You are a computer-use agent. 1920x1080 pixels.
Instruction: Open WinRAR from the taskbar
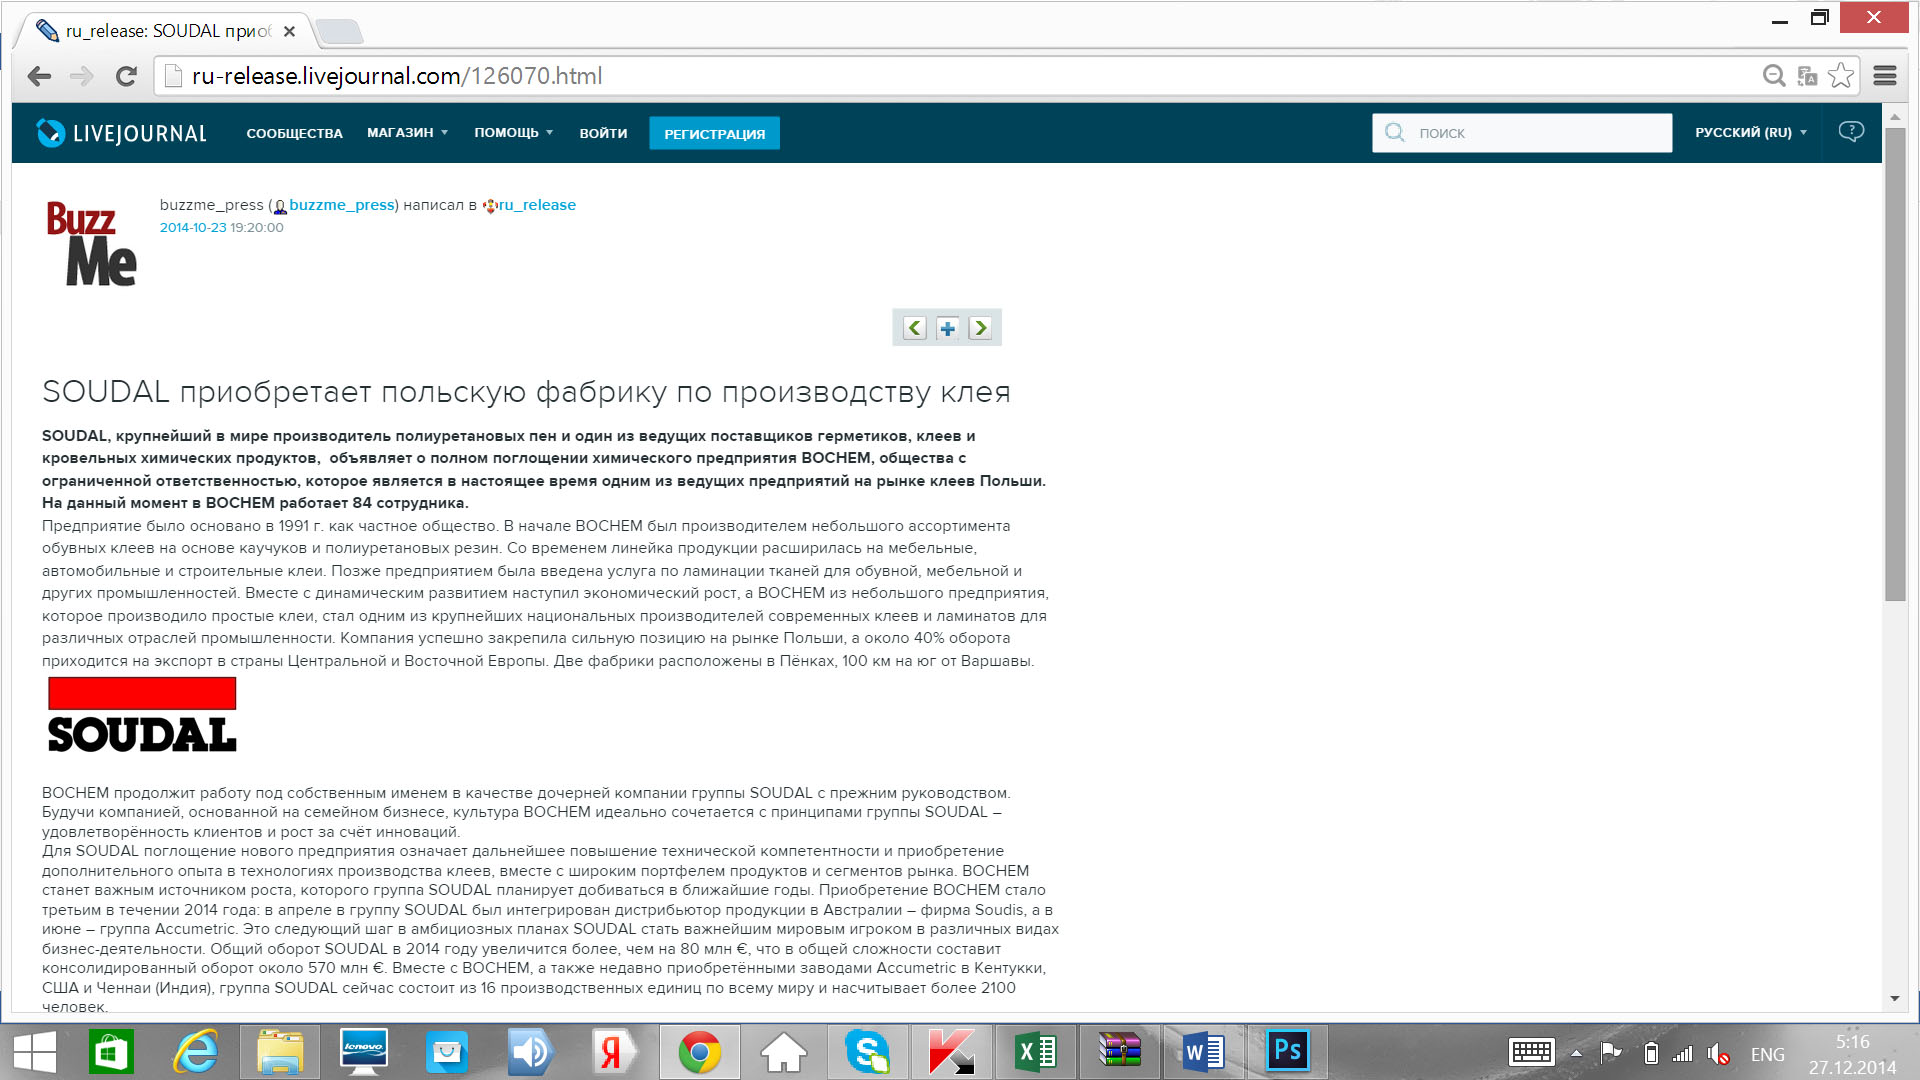[x=1119, y=1052]
